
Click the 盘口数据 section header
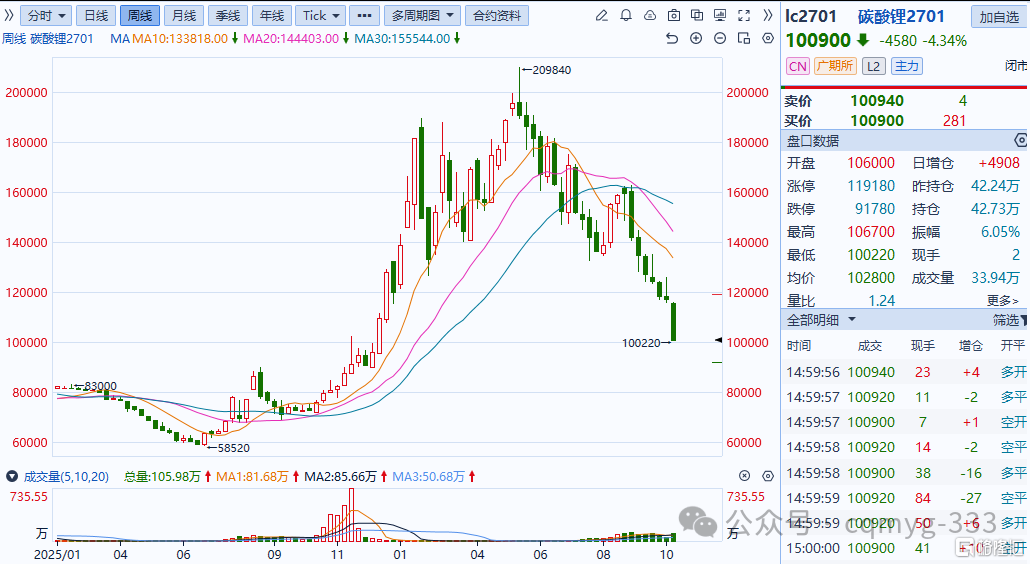tap(813, 141)
